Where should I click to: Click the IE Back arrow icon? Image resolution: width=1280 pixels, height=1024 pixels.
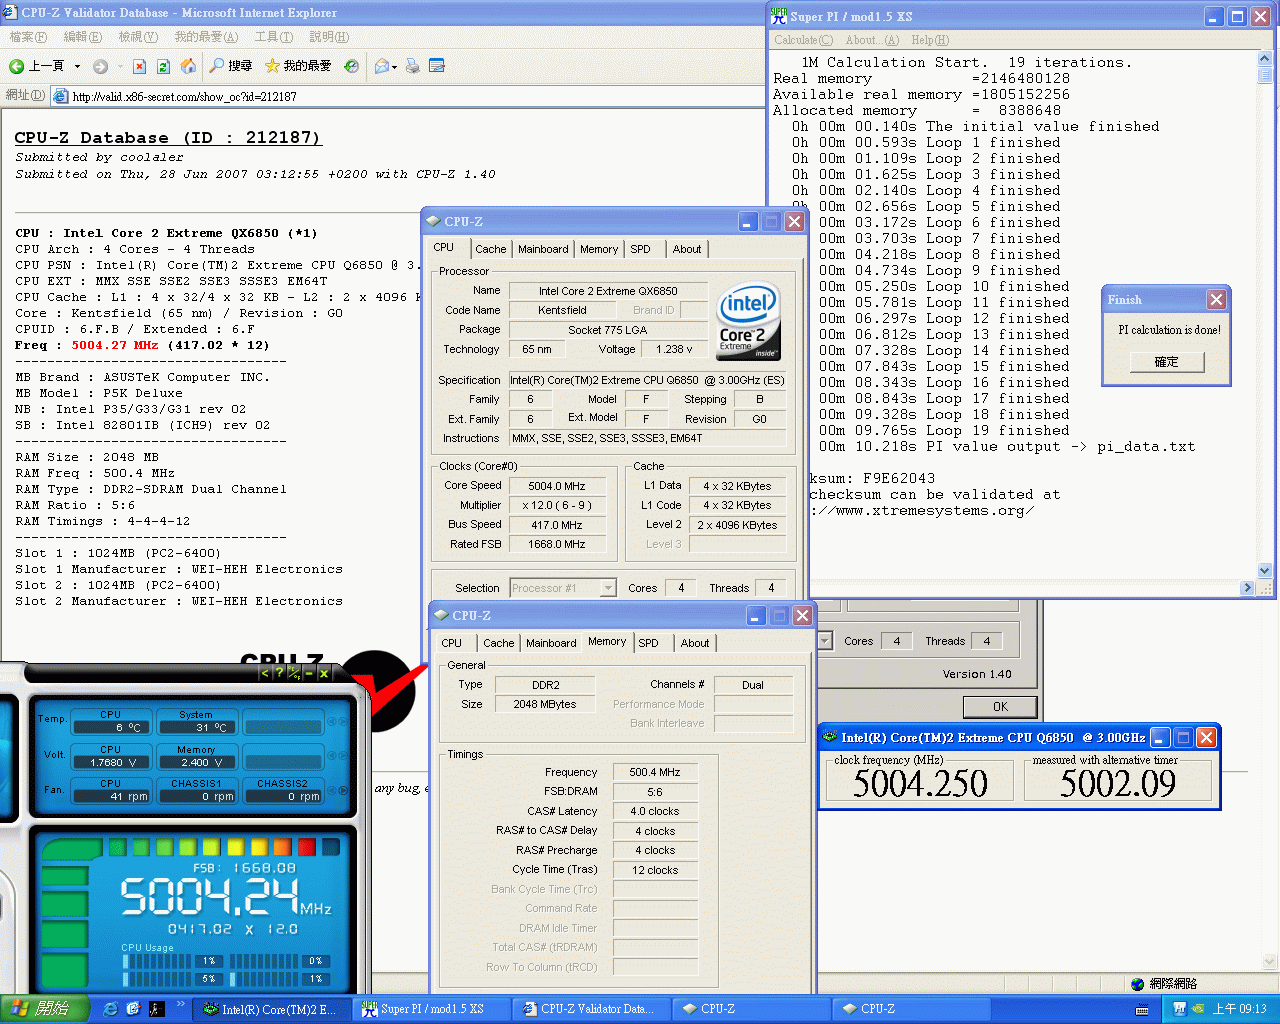point(17,66)
